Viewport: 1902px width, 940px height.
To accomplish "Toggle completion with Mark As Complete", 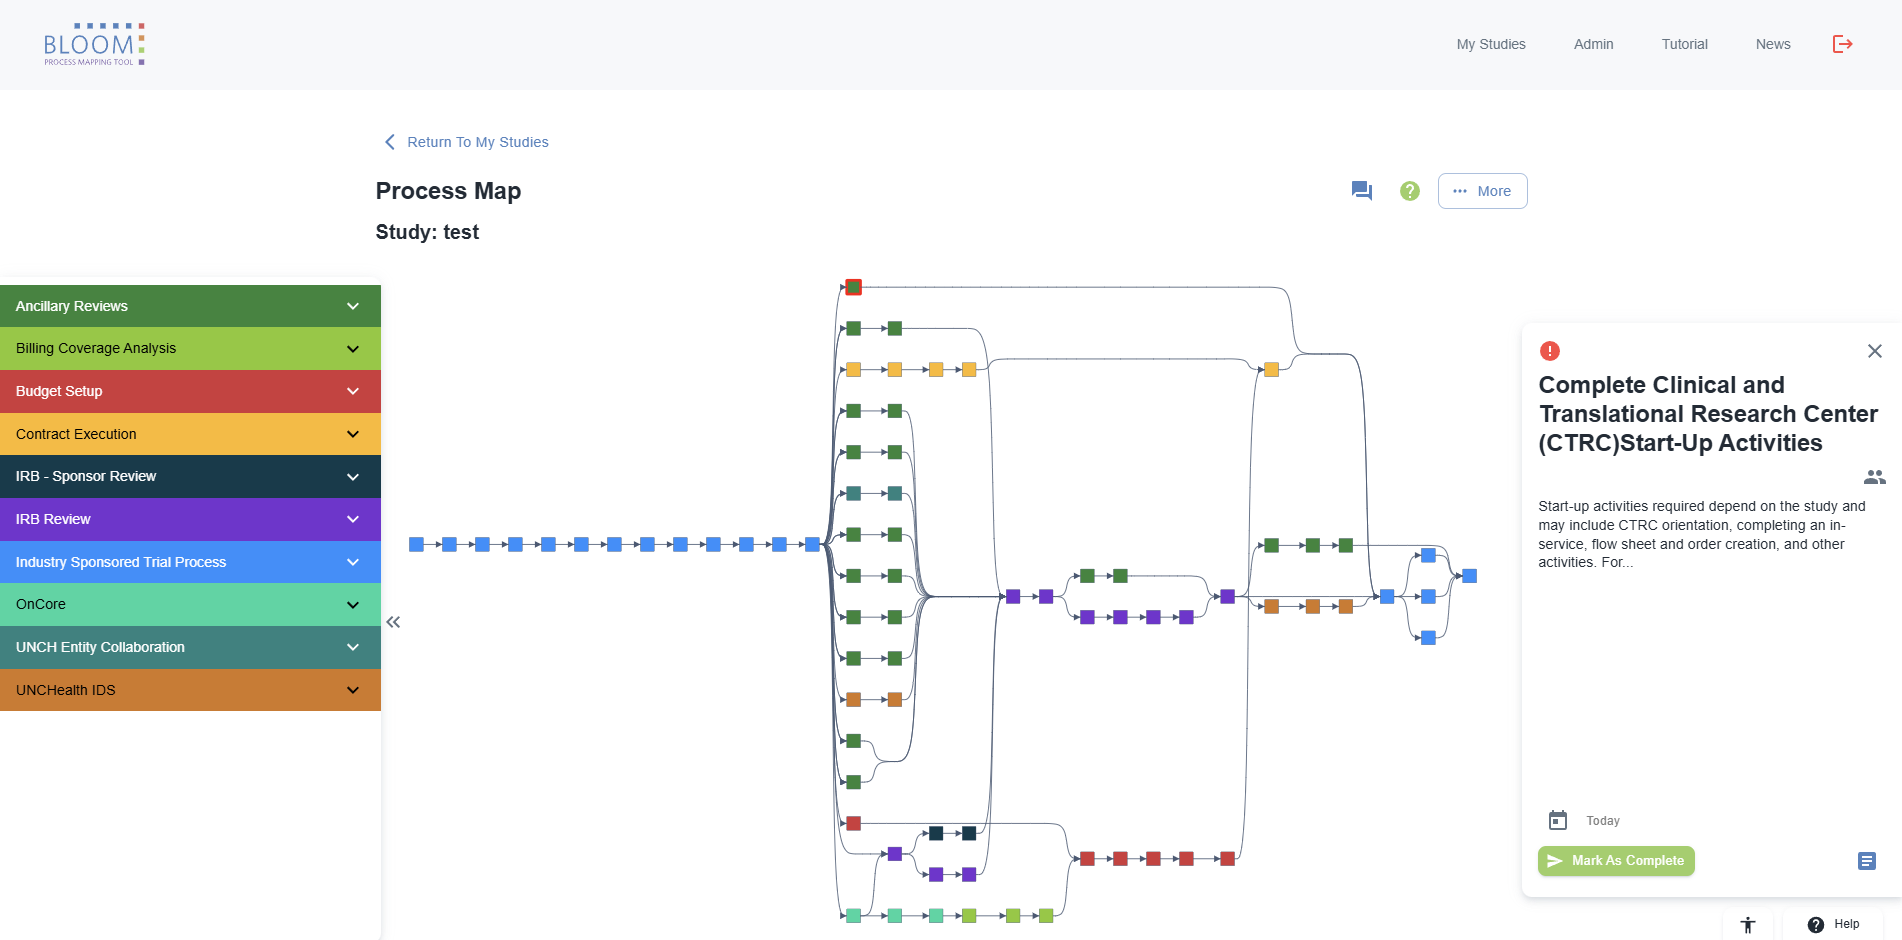I will (x=1615, y=860).
